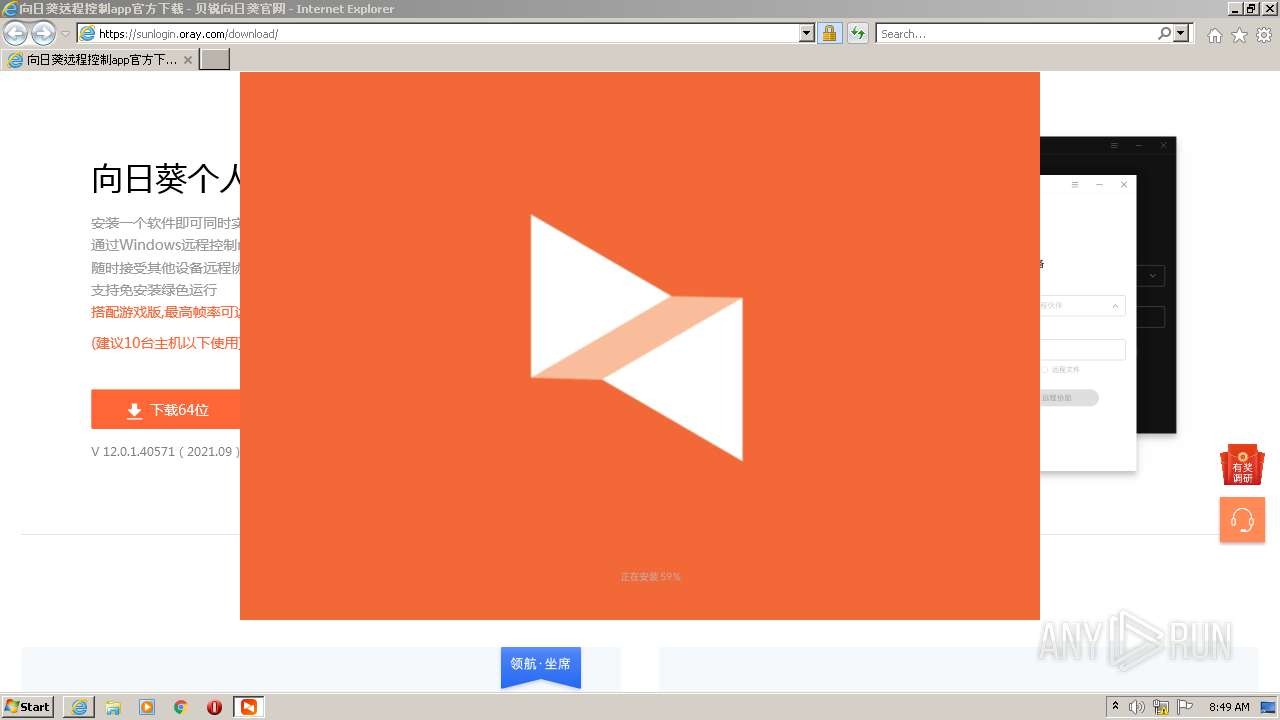Screen dimensions: 1280x720
Task: Open the security lock report icon
Action: point(829,33)
